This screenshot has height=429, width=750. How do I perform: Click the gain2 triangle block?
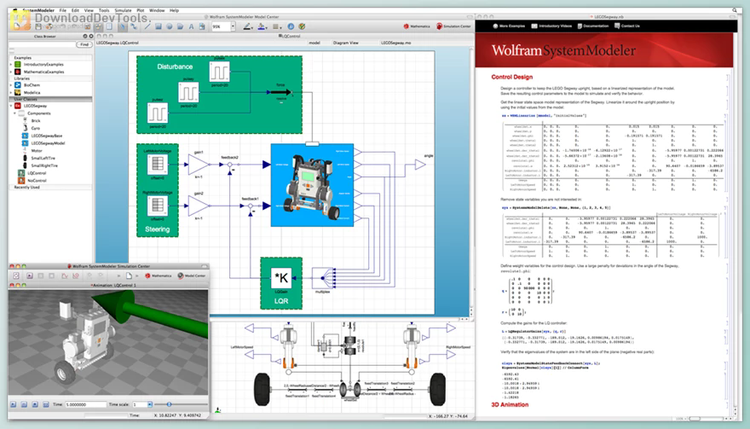198,206
